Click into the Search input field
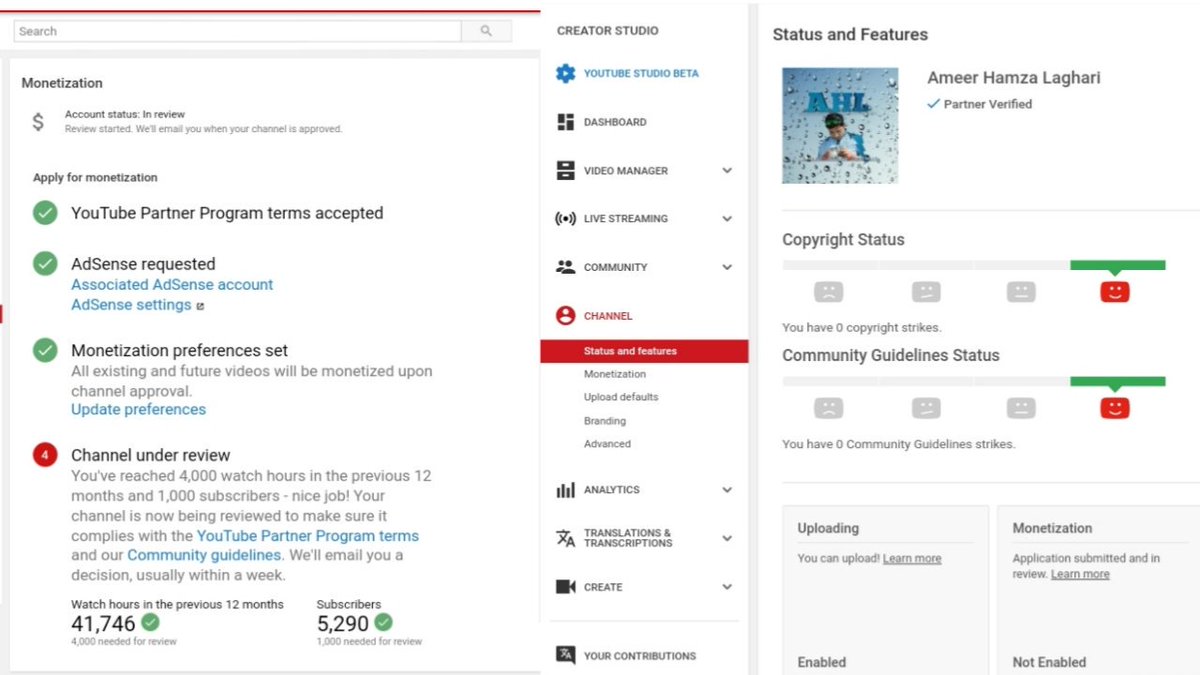Viewport: 1200px width, 675px height. [238, 31]
